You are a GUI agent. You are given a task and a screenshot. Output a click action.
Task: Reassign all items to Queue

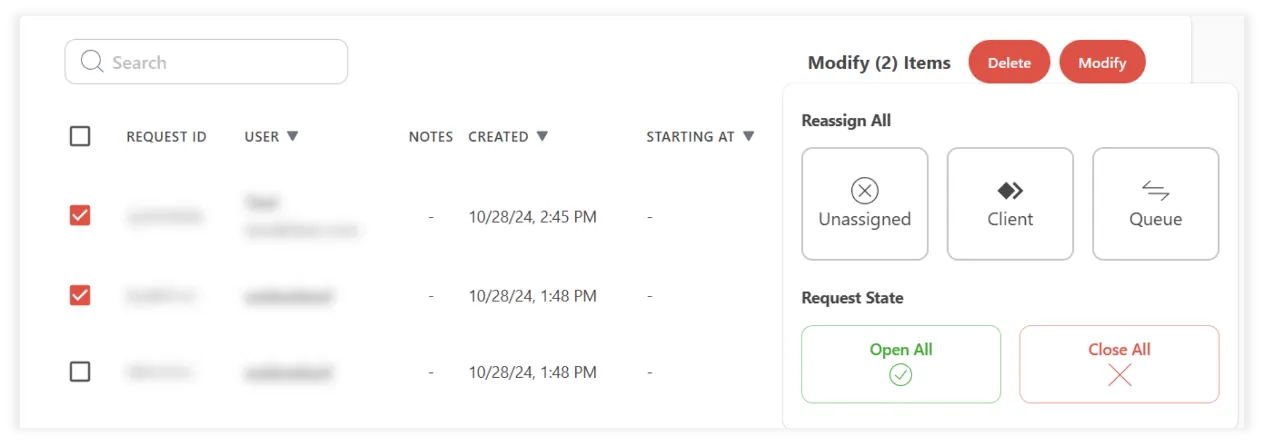click(x=1155, y=204)
